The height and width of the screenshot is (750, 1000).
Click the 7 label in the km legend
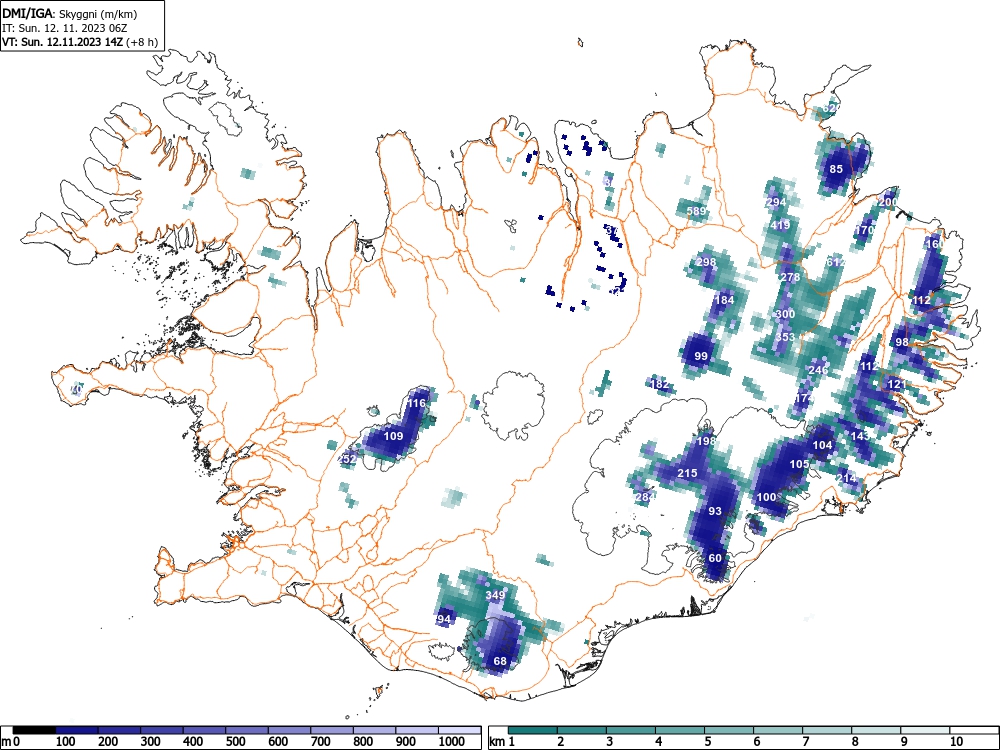pyautogui.click(x=805, y=742)
